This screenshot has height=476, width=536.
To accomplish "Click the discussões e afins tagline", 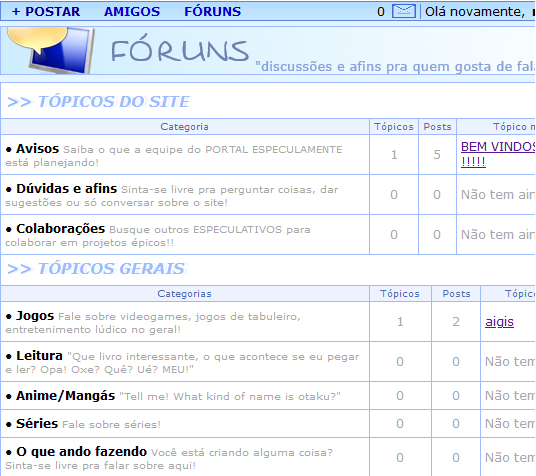I will point(395,66).
